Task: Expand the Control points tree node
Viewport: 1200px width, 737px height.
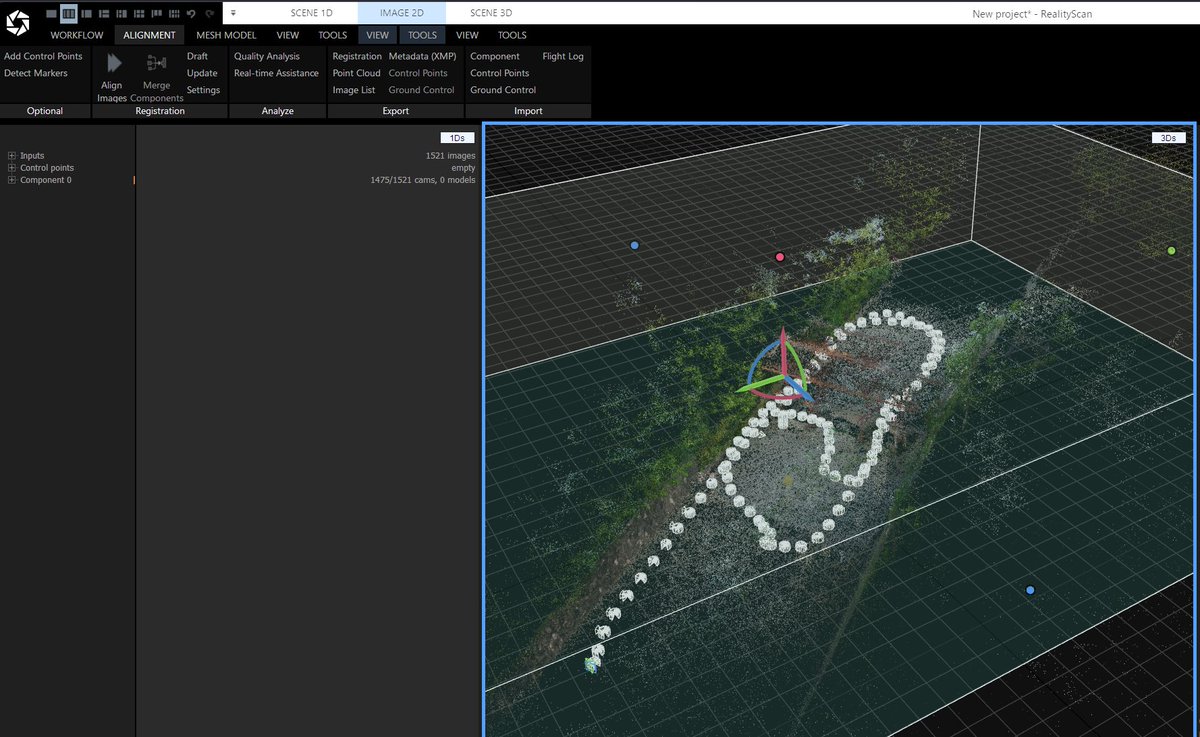Action: [x=12, y=168]
